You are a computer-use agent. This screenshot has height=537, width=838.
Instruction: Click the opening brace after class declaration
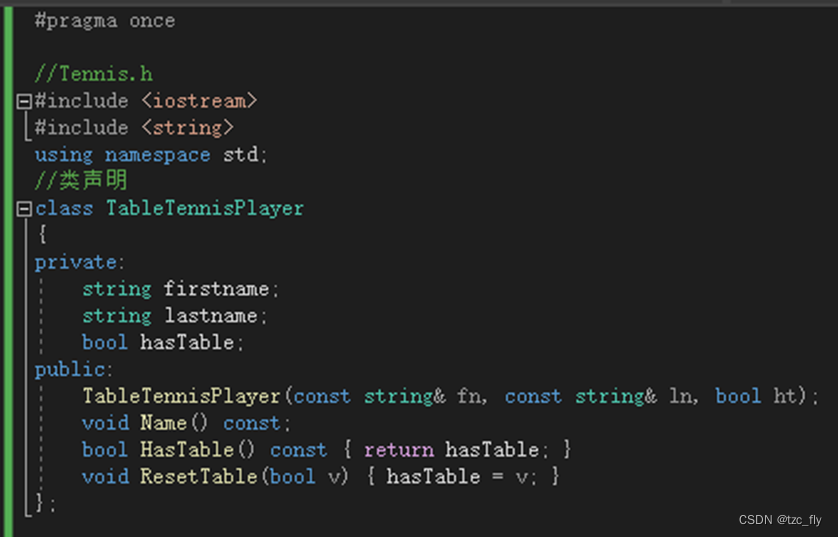coord(42,235)
